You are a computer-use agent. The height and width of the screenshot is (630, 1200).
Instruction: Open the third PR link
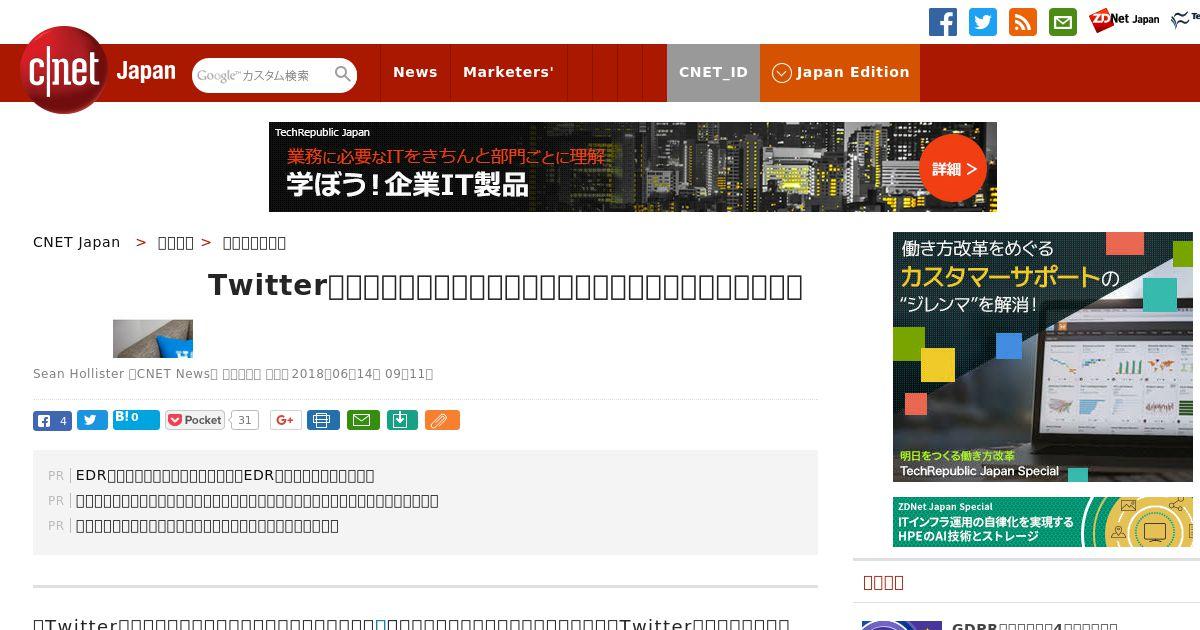click(x=207, y=525)
